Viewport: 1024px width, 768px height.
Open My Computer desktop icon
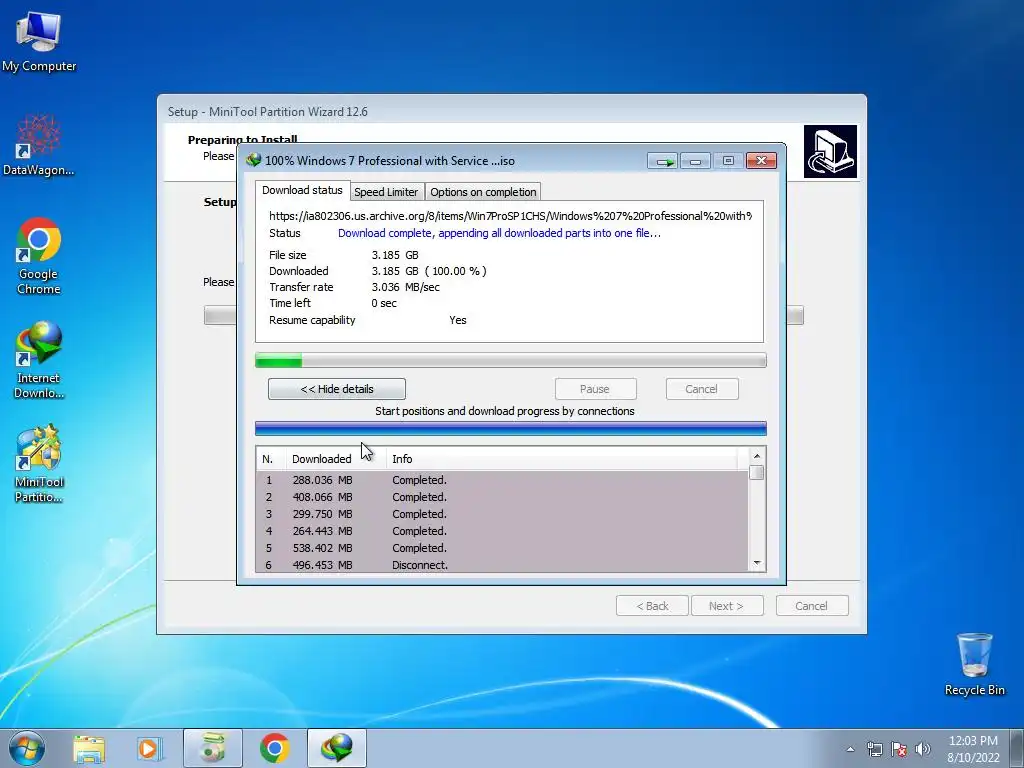click(39, 40)
